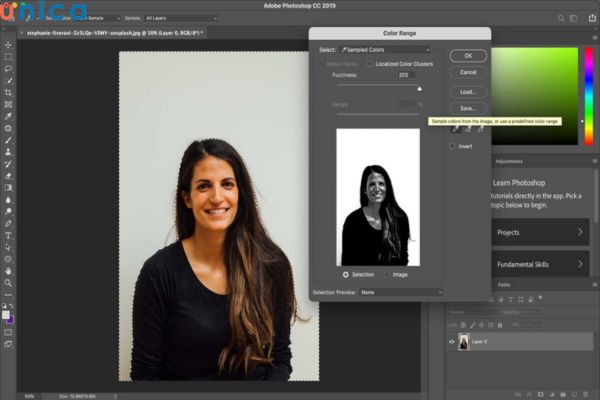Viewport: 600px width, 400px height.
Task: Select the Crop tool
Action: pyautogui.click(x=8, y=93)
